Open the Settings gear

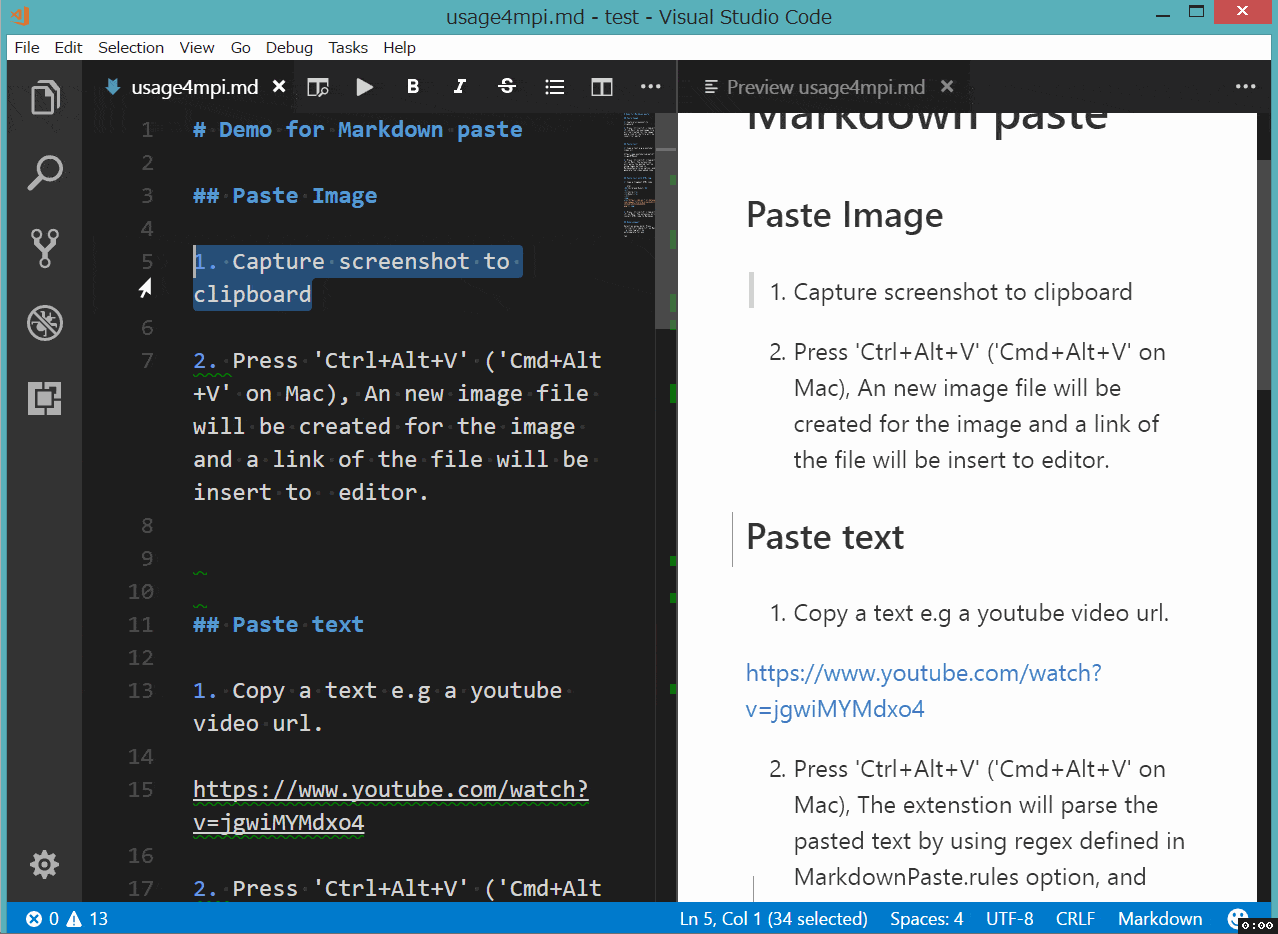click(44, 864)
